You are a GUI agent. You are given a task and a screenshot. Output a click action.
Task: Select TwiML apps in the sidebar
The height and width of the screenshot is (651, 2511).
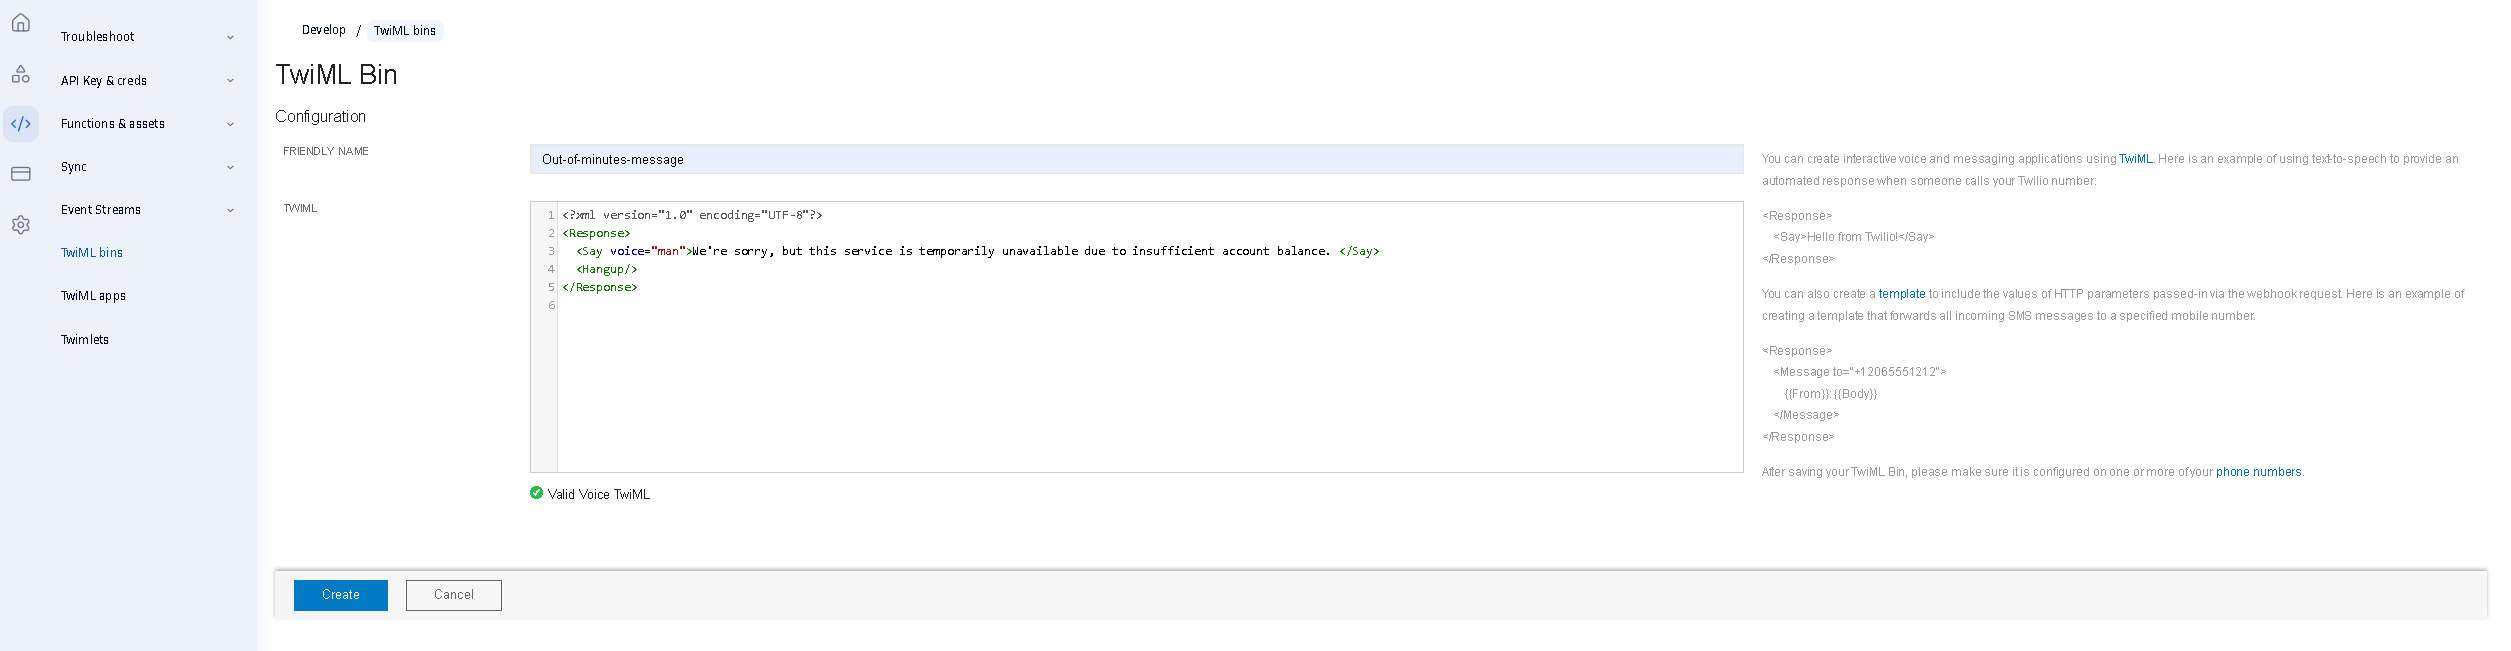tap(93, 296)
